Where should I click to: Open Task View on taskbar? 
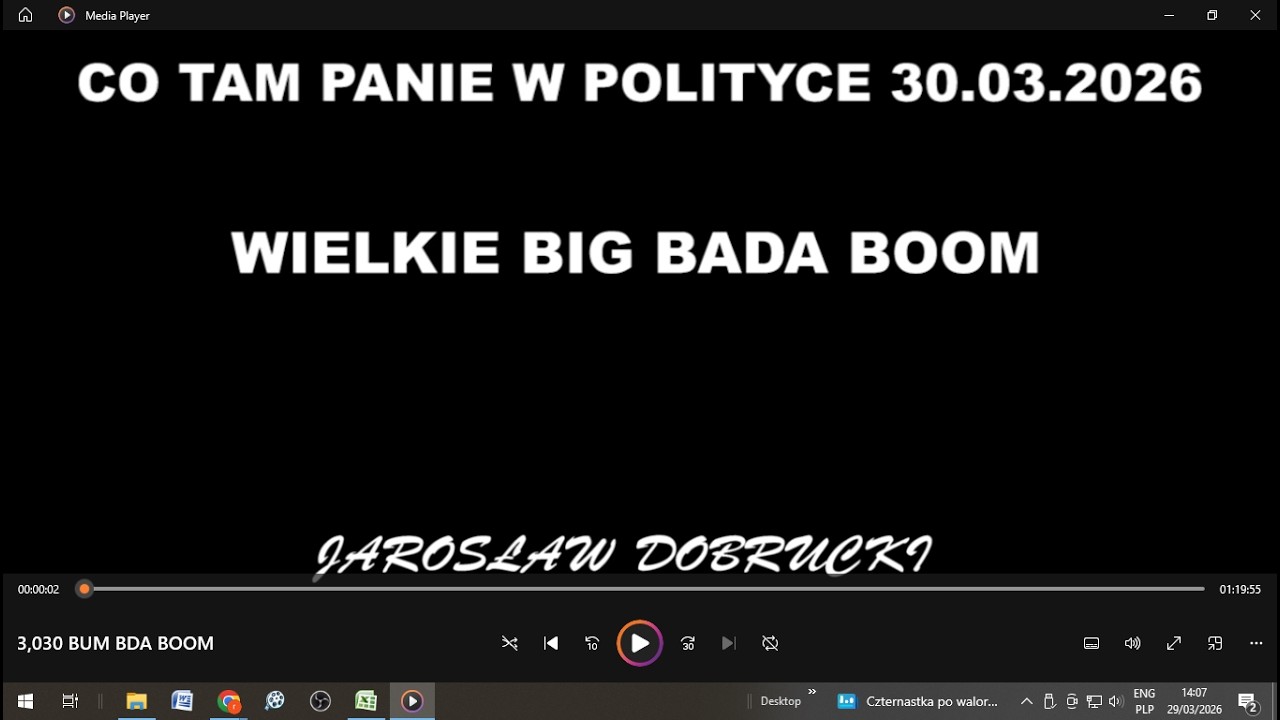coord(70,701)
